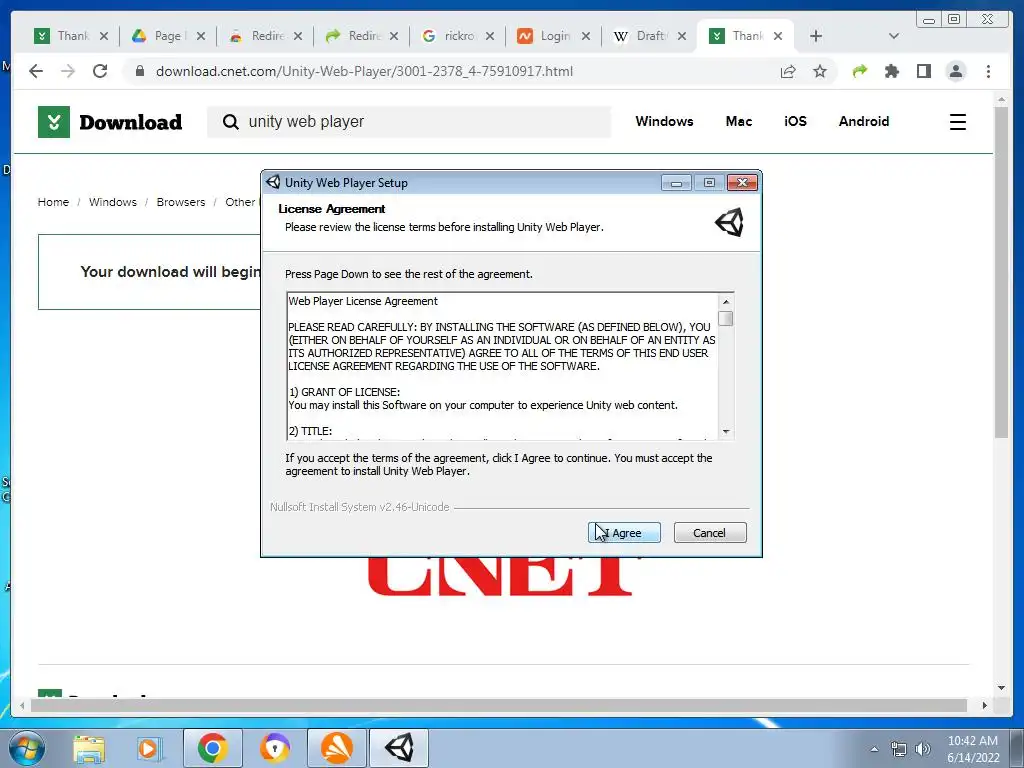Open File Explorer from taskbar
The width and height of the screenshot is (1024, 768).
[x=89, y=748]
